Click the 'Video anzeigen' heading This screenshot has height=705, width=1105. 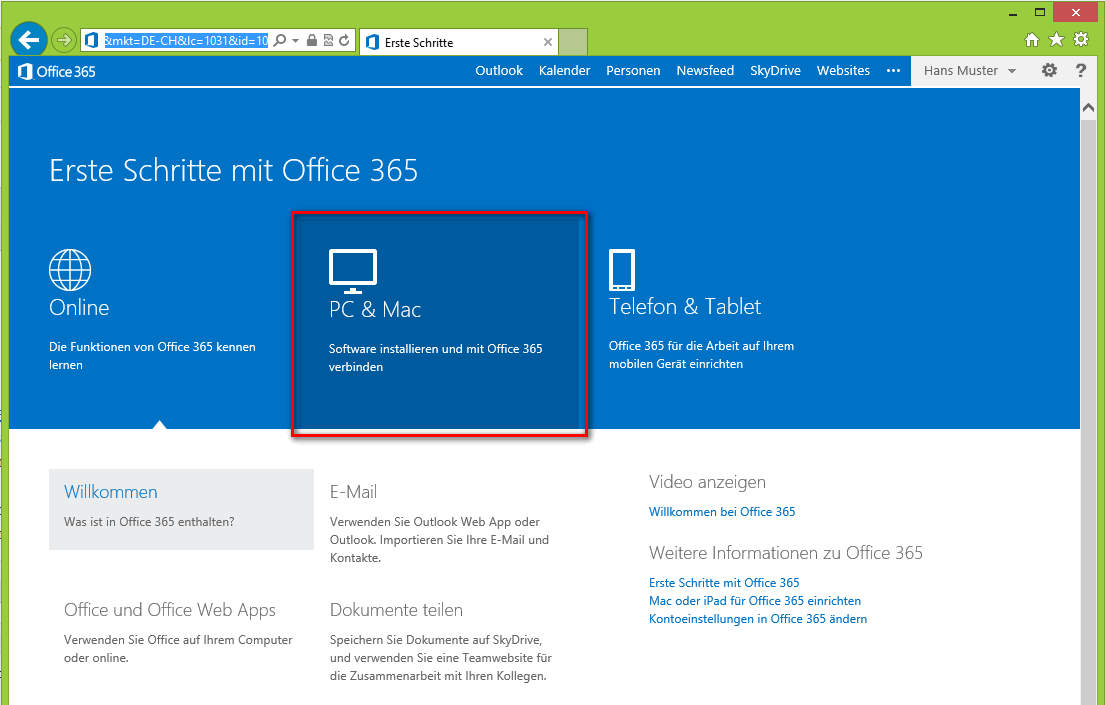707,482
